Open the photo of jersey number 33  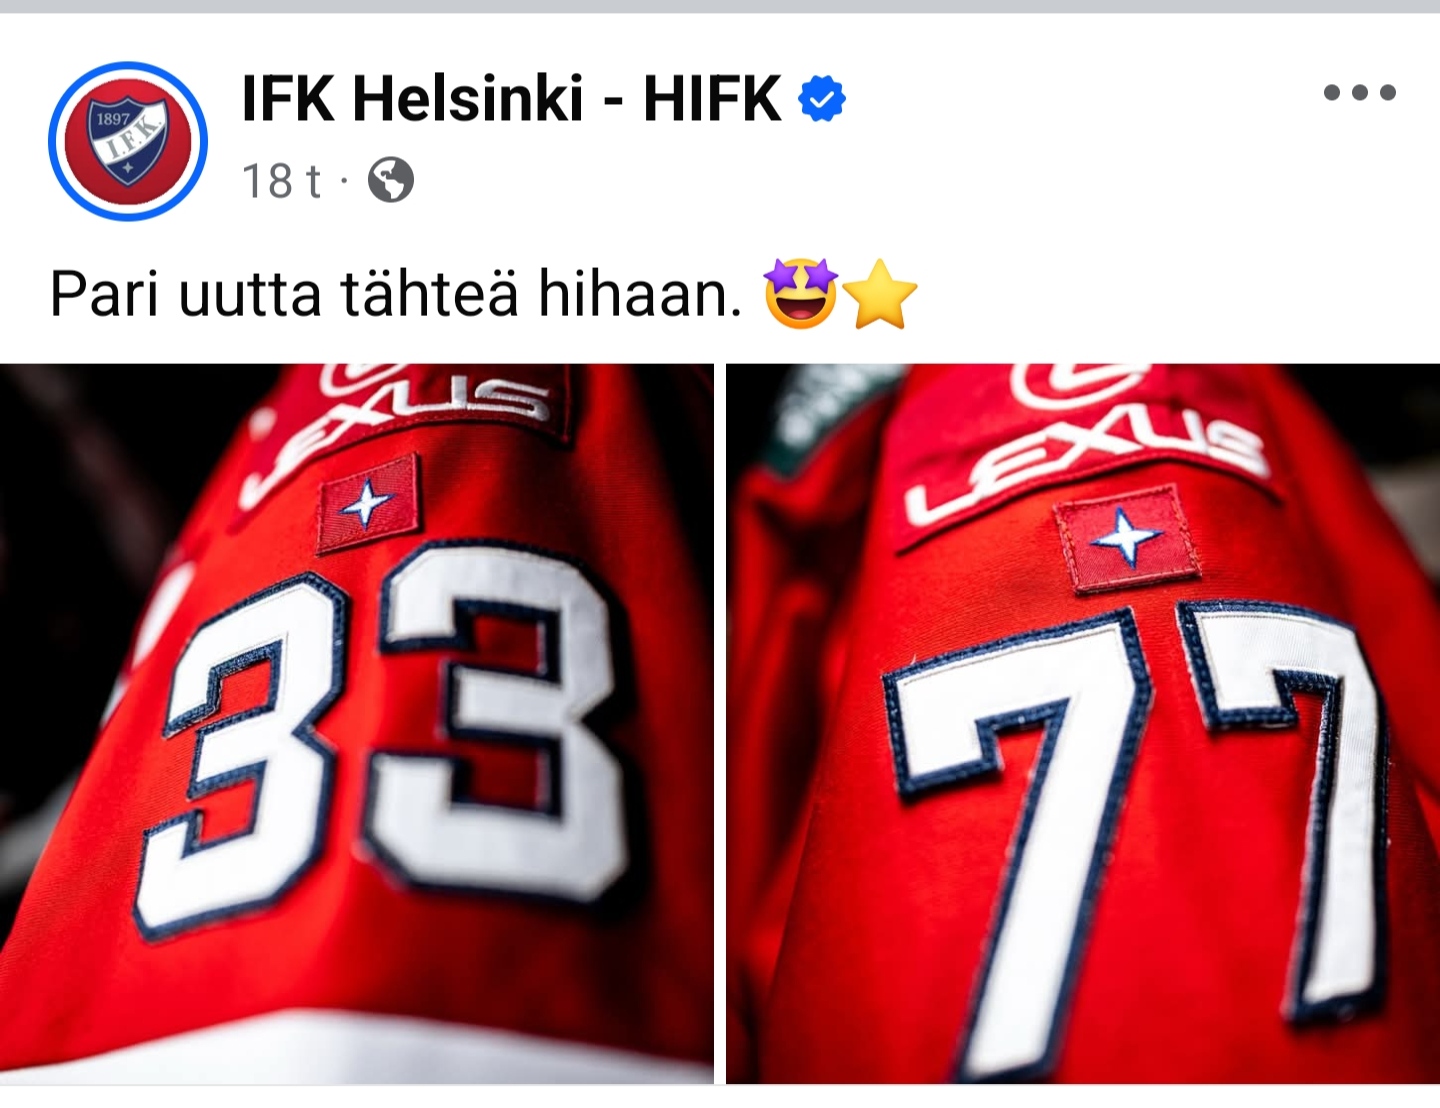[x=357, y=724]
